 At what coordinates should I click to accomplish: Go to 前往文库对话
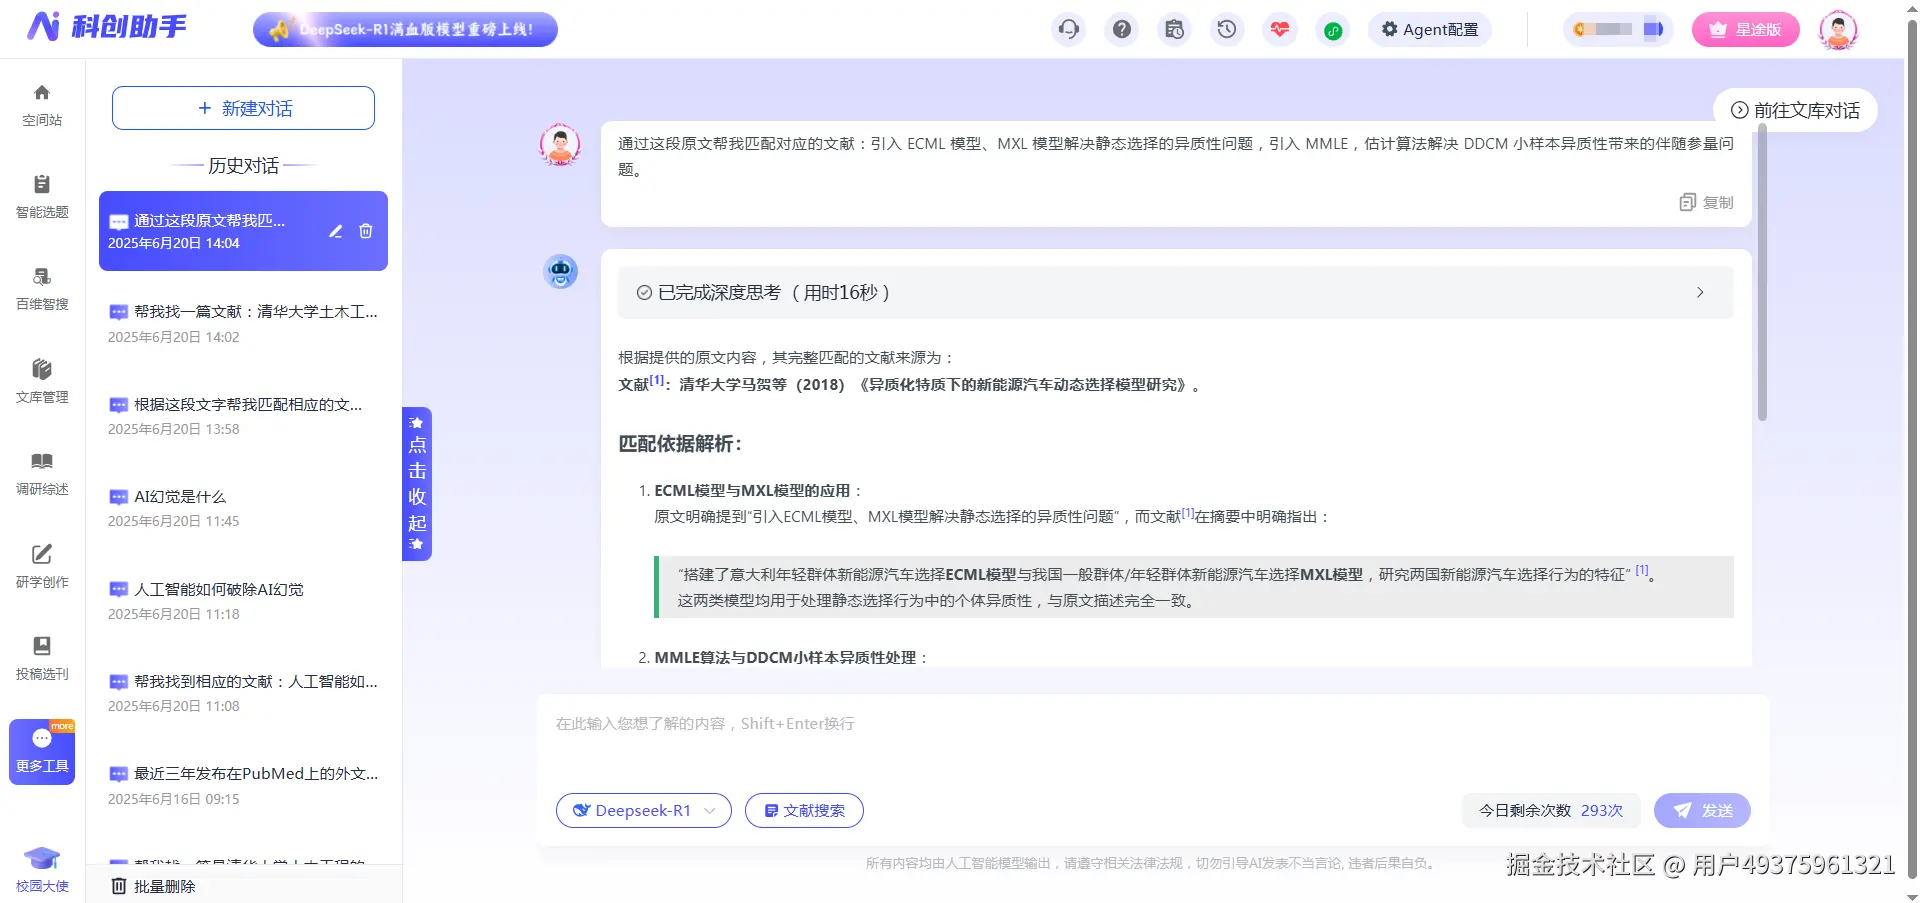pyautogui.click(x=1796, y=110)
